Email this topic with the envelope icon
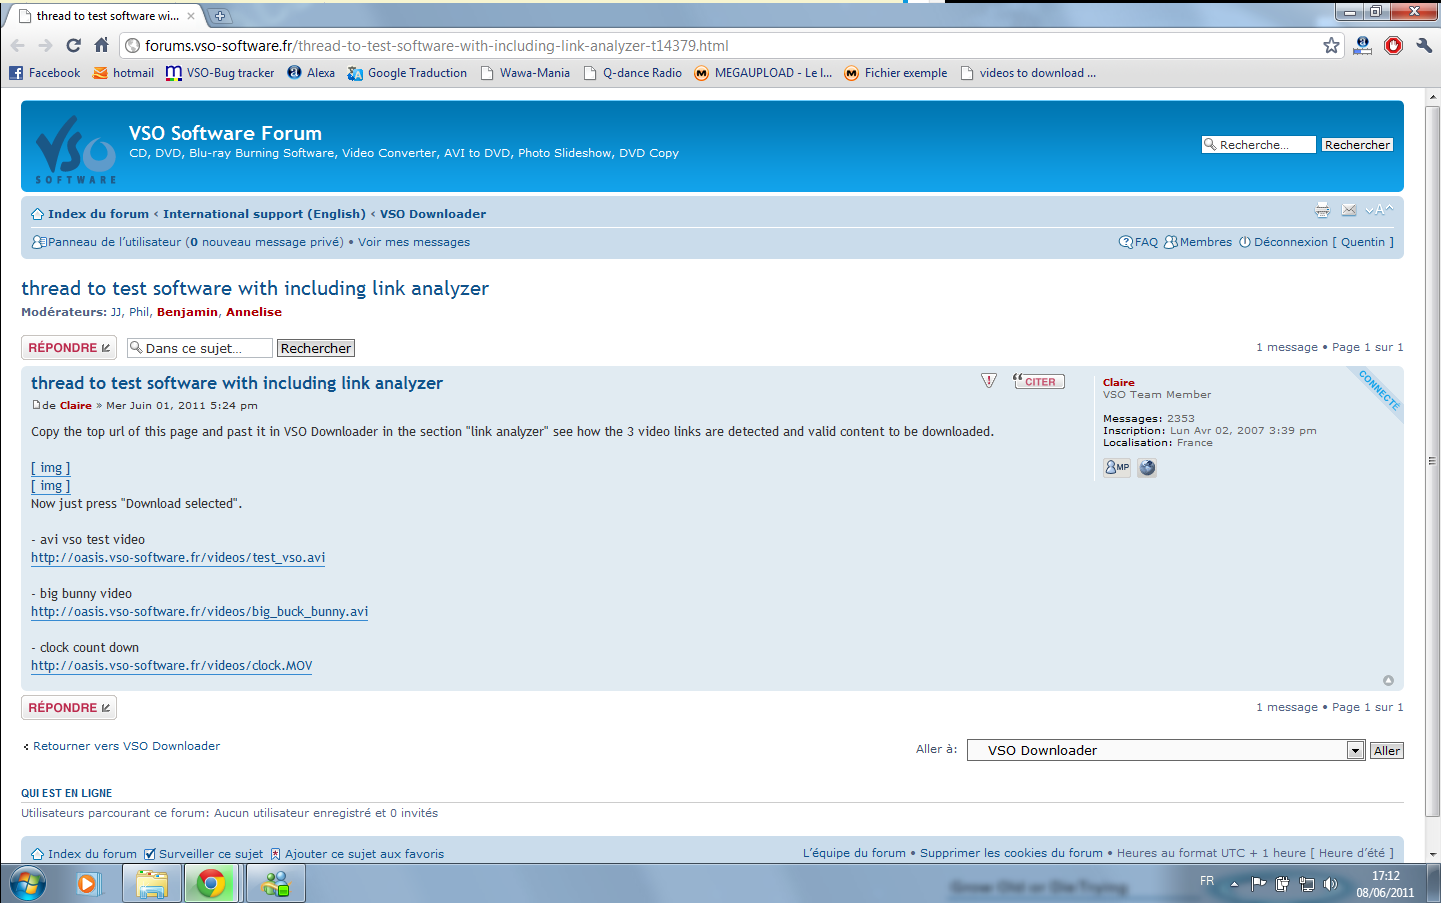 pyautogui.click(x=1349, y=210)
